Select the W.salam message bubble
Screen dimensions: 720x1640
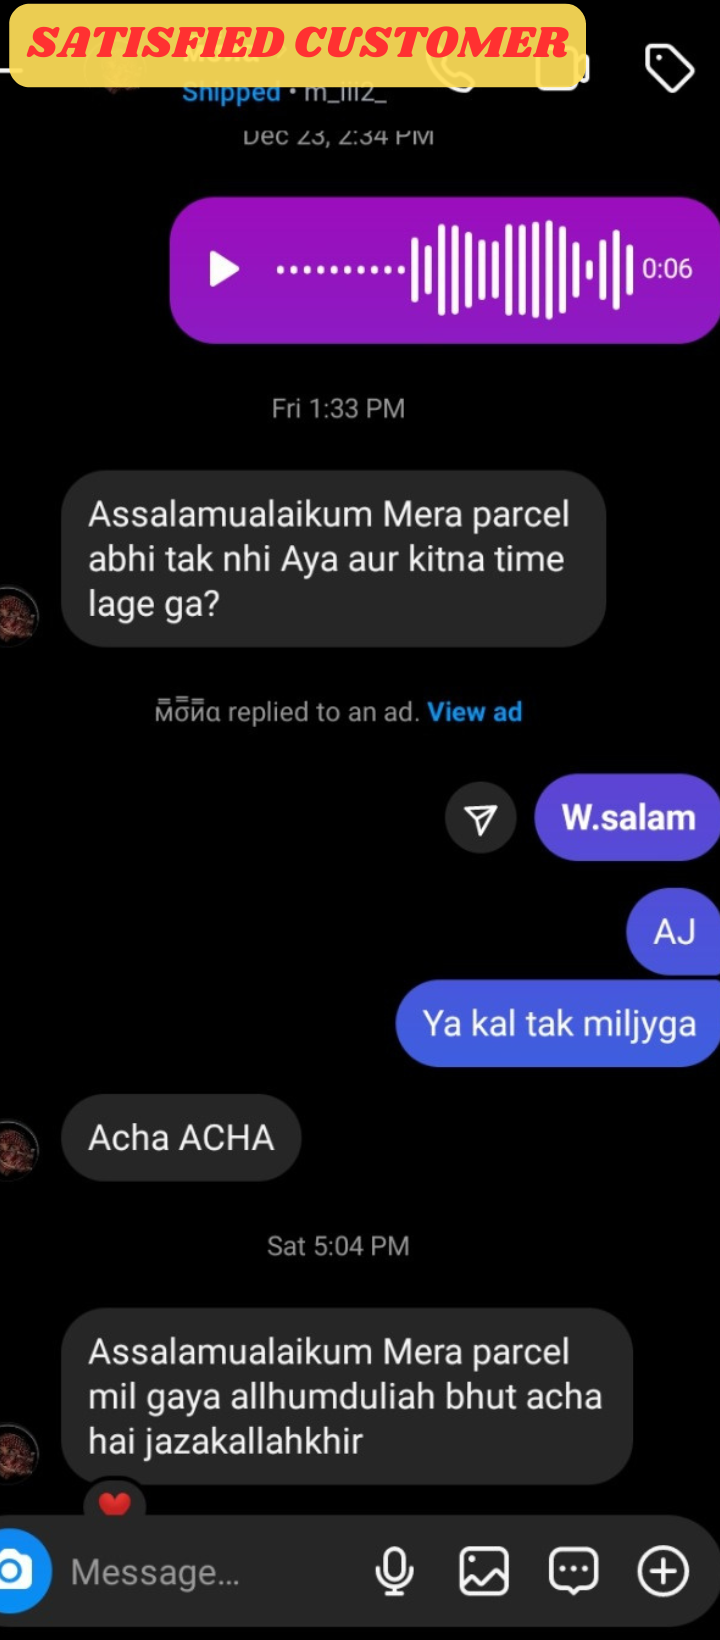click(x=627, y=817)
